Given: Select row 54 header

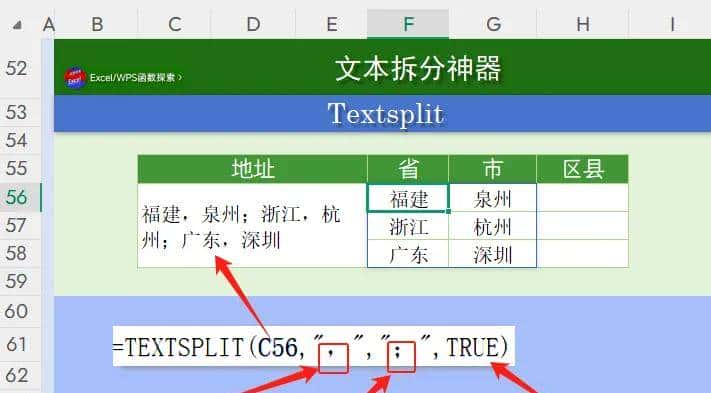Looking at the screenshot, I should [20, 140].
